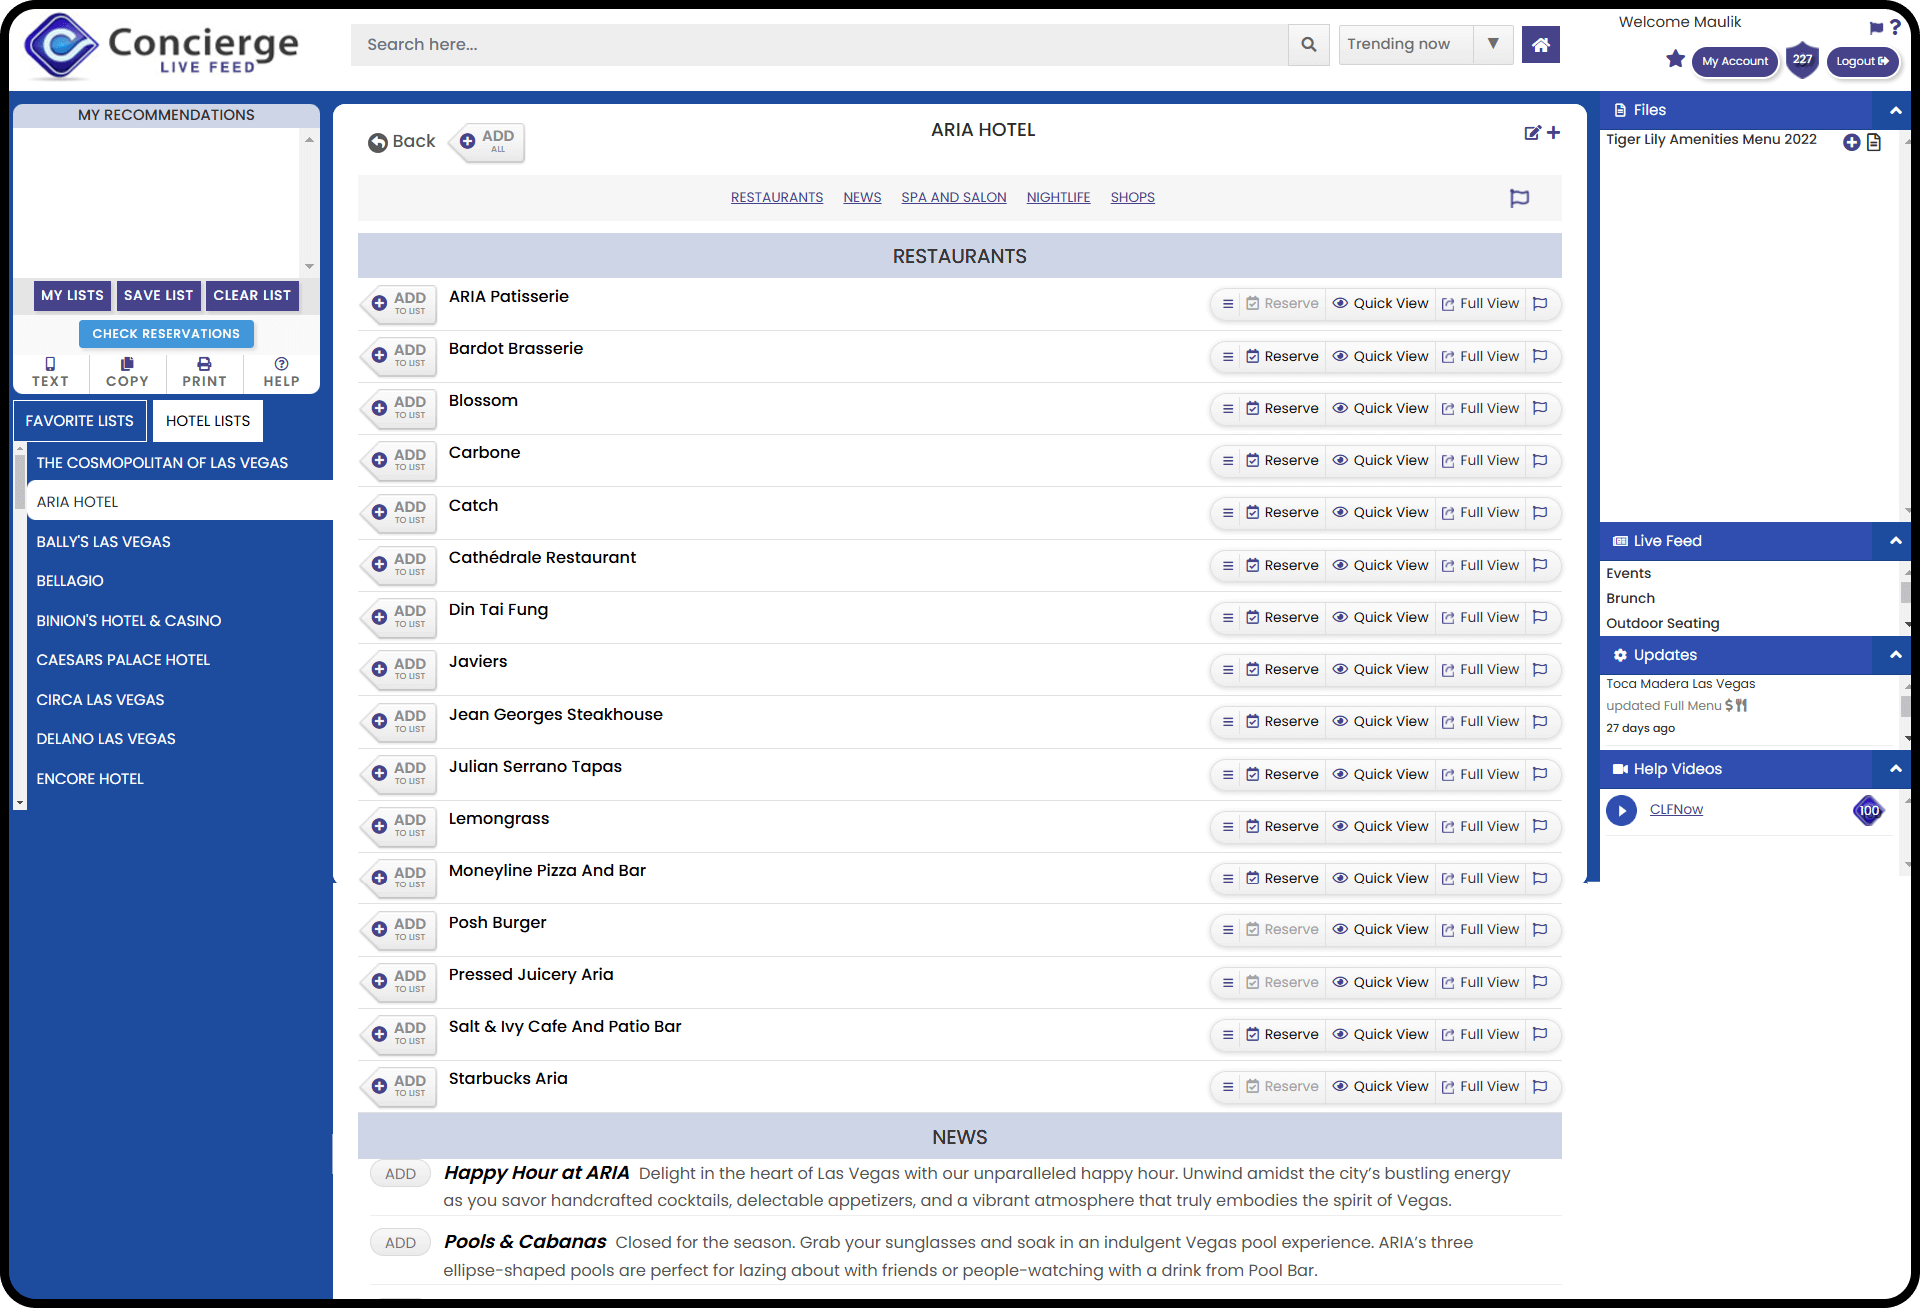This screenshot has width=1920, height=1308.
Task: Open Quick View for ARIA Patisserie
Action: point(1380,304)
